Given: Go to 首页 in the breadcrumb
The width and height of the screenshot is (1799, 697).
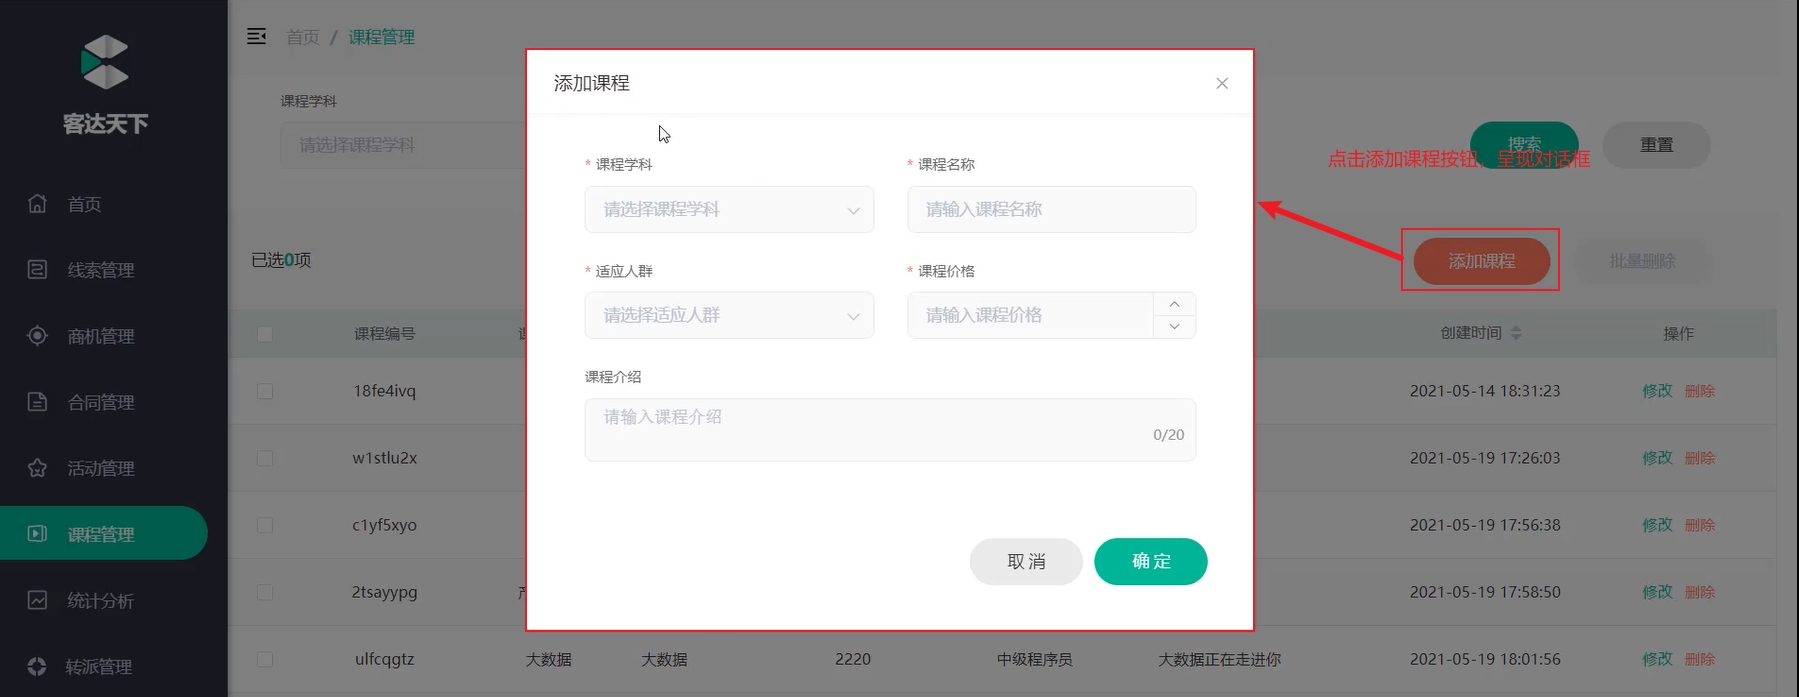Looking at the screenshot, I should point(302,37).
